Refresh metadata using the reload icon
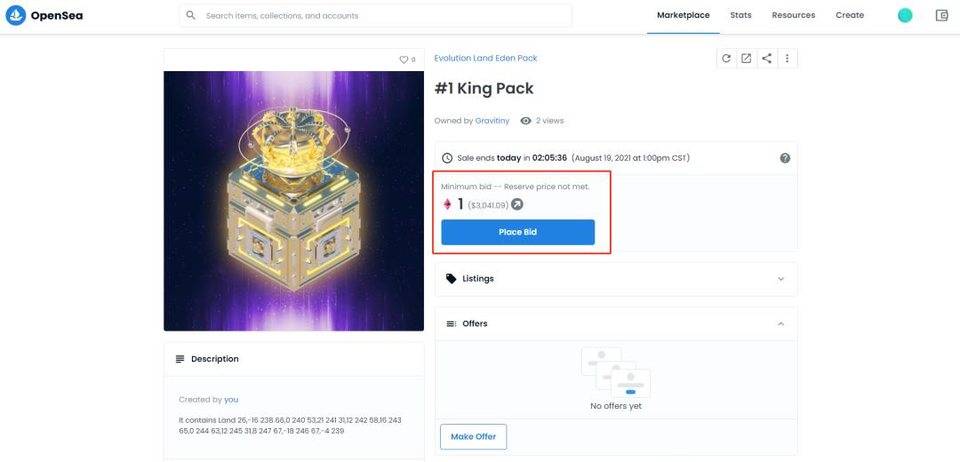This screenshot has height=462, width=960. pyautogui.click(x=726, y=58)
